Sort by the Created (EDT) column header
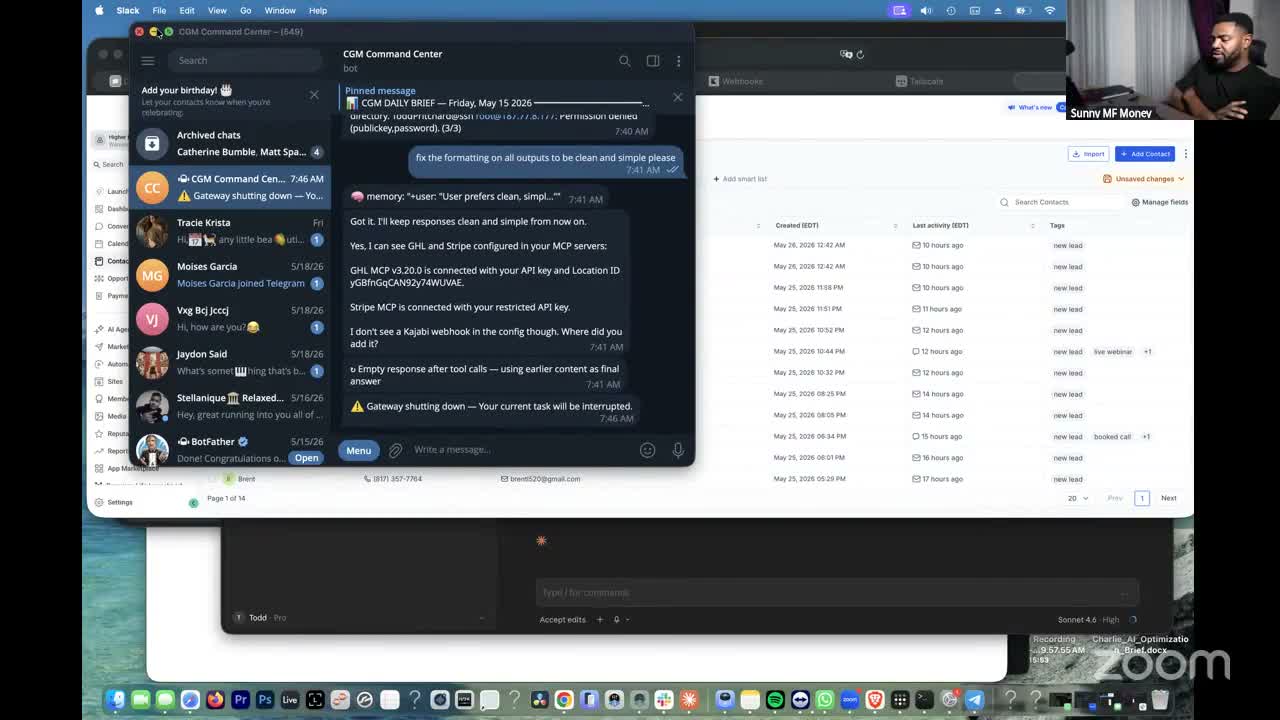This screenshot has width=1280, height=720. tap(797, 225)
